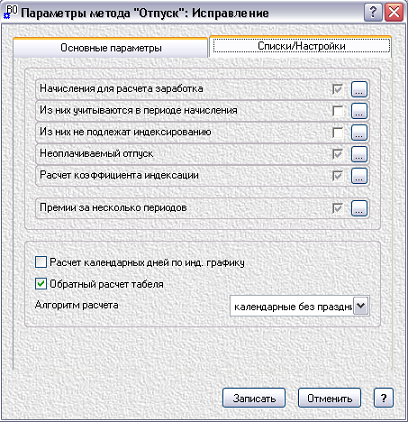Select the Списки/Настройки tab
This screenshot has height=422, width=408.
301,46
